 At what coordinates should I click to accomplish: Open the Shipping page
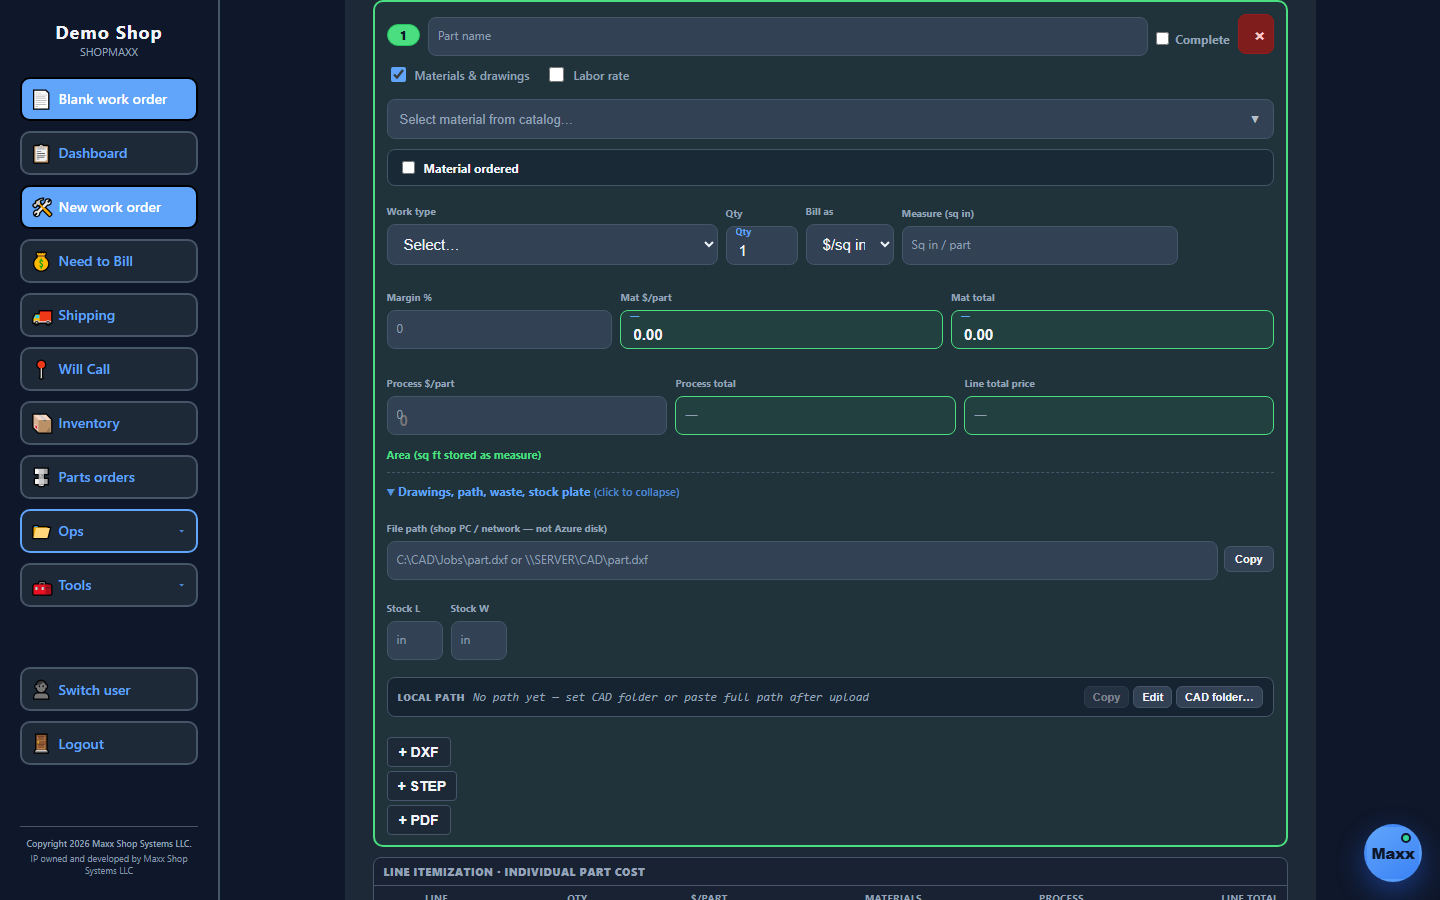coord(109,315)
